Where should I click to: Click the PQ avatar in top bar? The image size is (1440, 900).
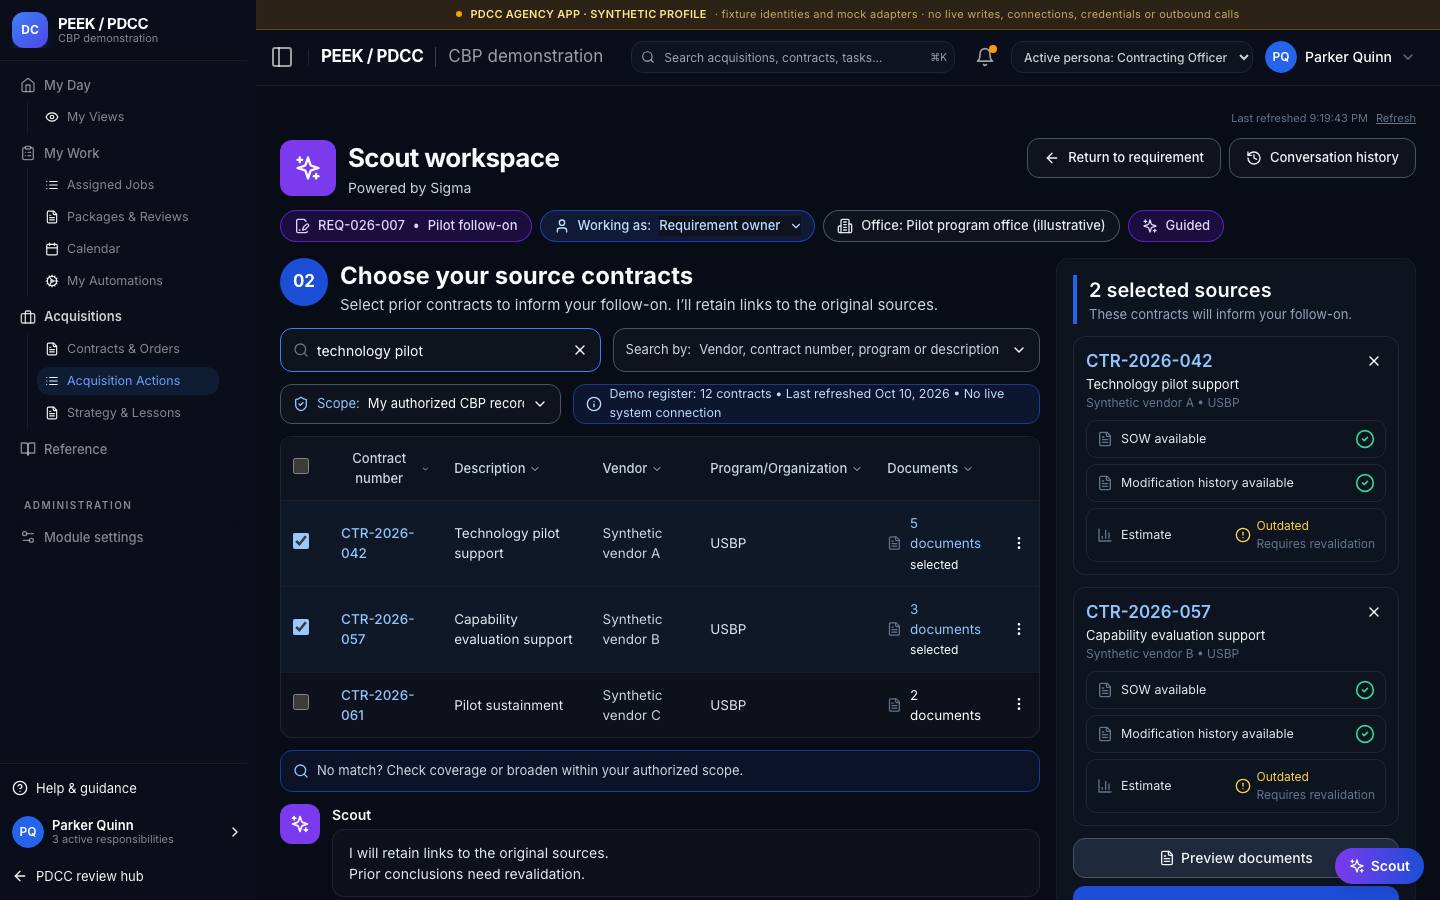(x=1281, y=57)
